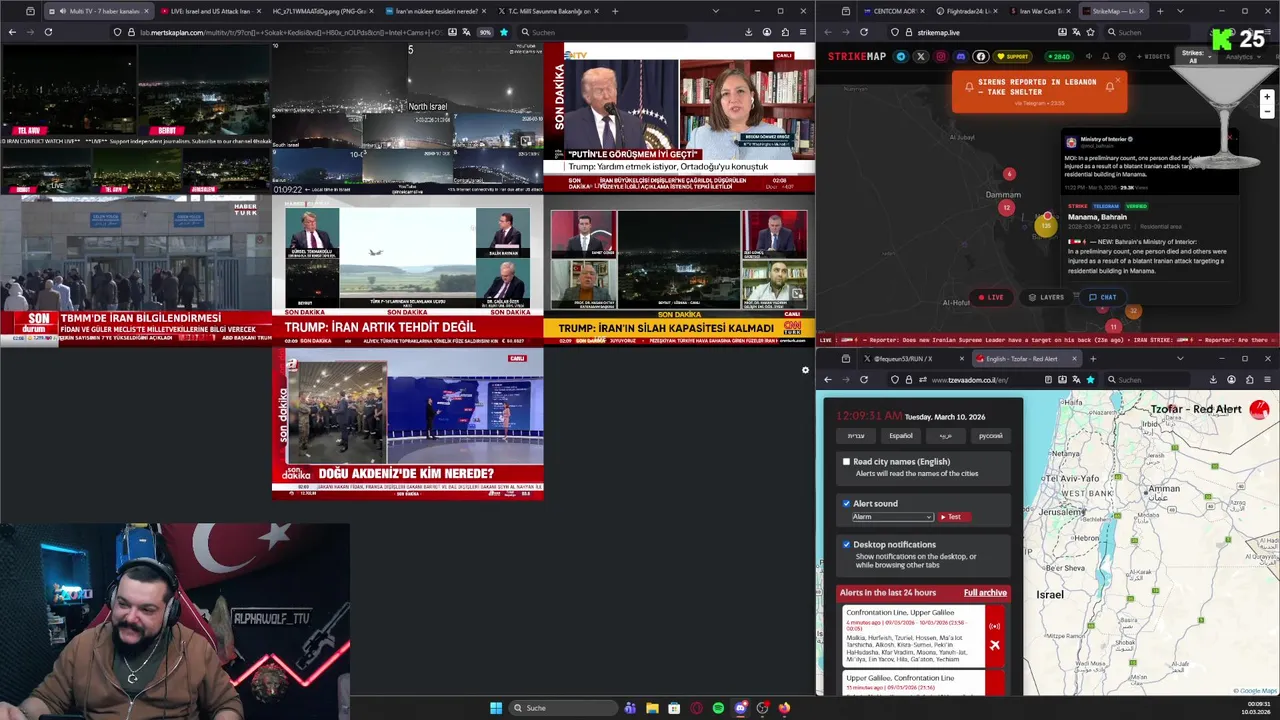Switch Tzofar language to Español
Image resolution: width=1280 pixels, height=720 pixels.
pos(901,436)
